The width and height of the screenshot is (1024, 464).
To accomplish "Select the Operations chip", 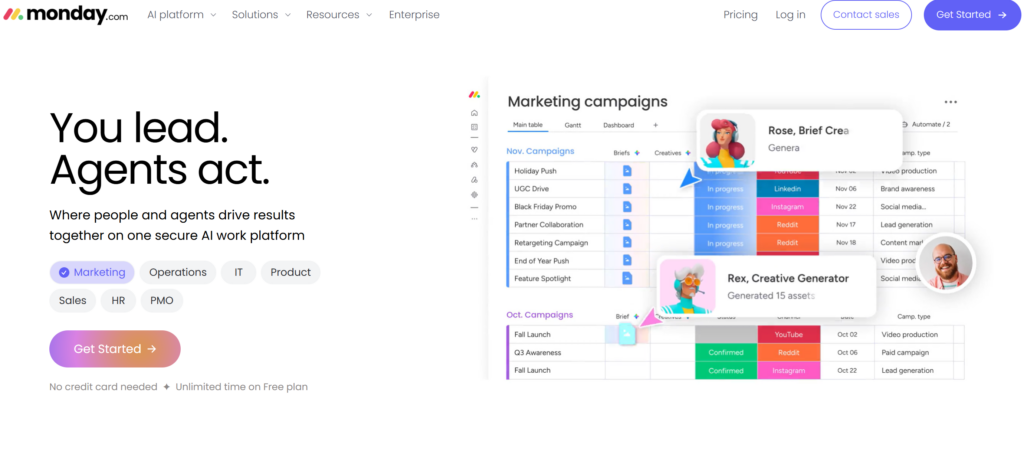I will coord(178,273).
